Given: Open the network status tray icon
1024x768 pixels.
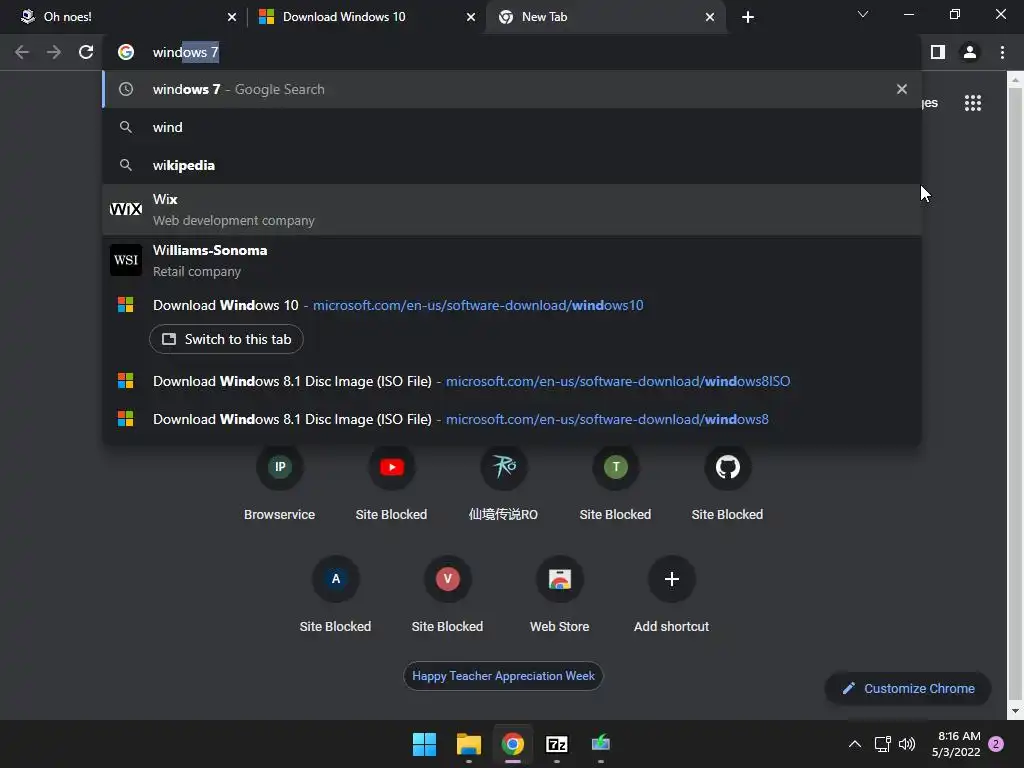Looking at the screenshot, I should click(882, 744).
